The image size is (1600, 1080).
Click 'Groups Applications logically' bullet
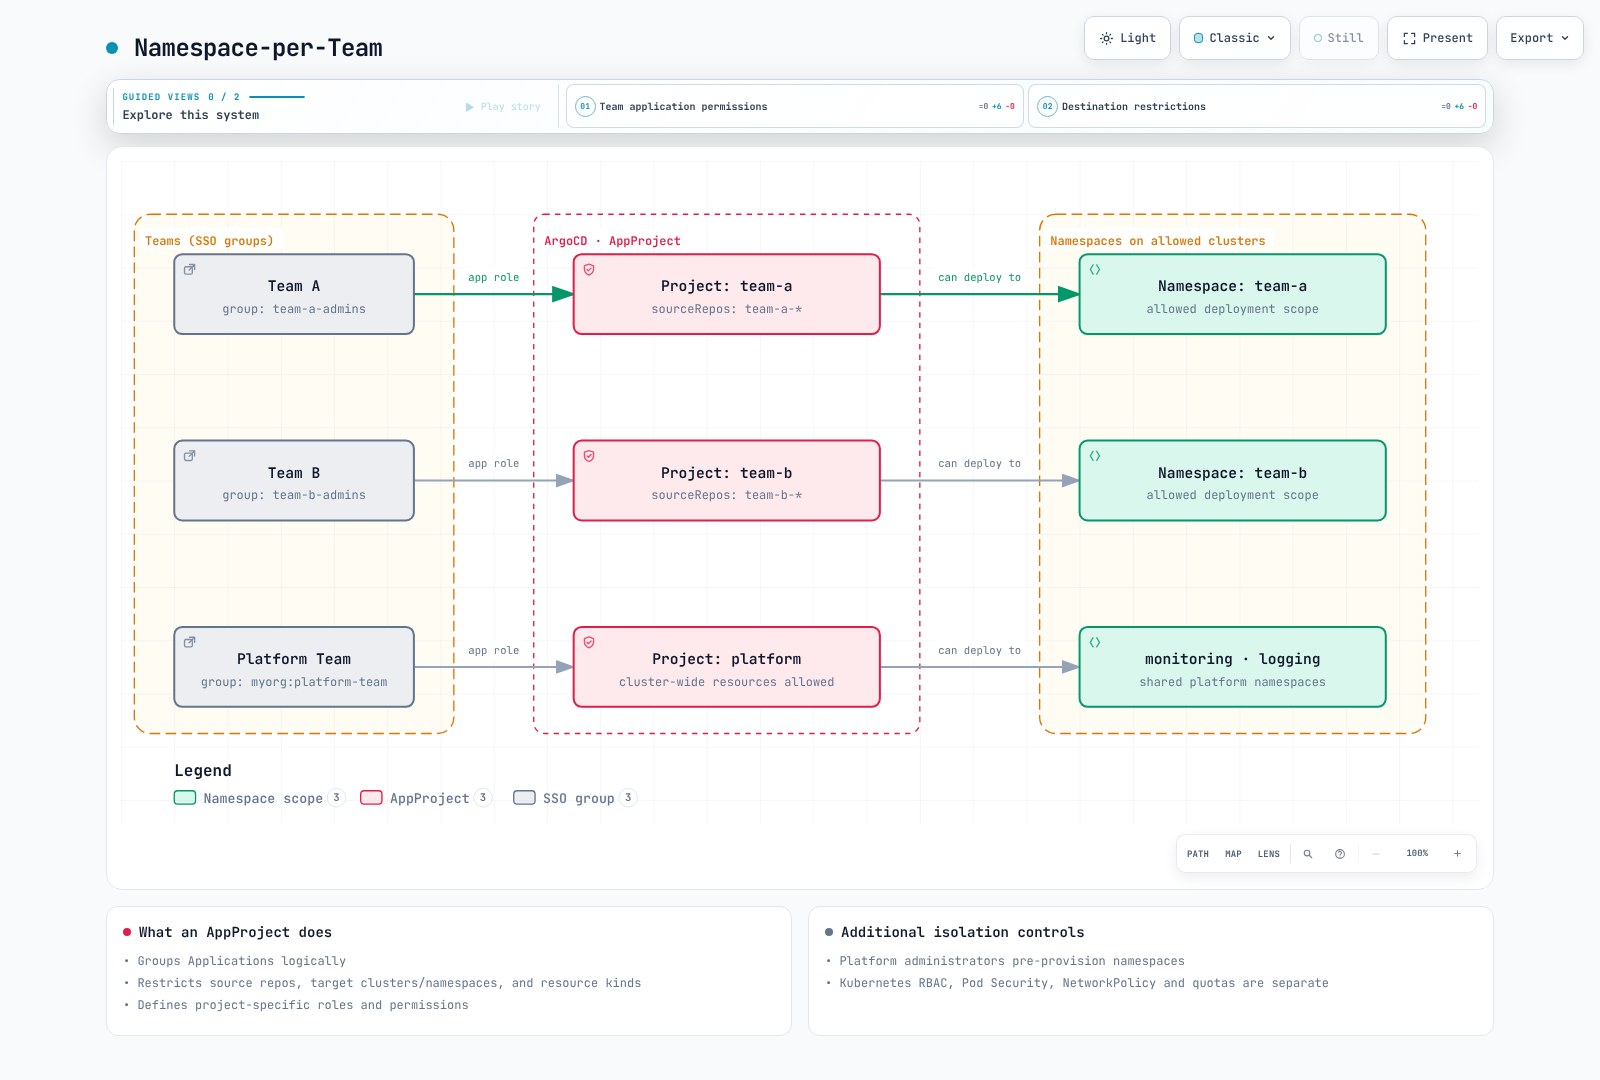click(242, 961)
